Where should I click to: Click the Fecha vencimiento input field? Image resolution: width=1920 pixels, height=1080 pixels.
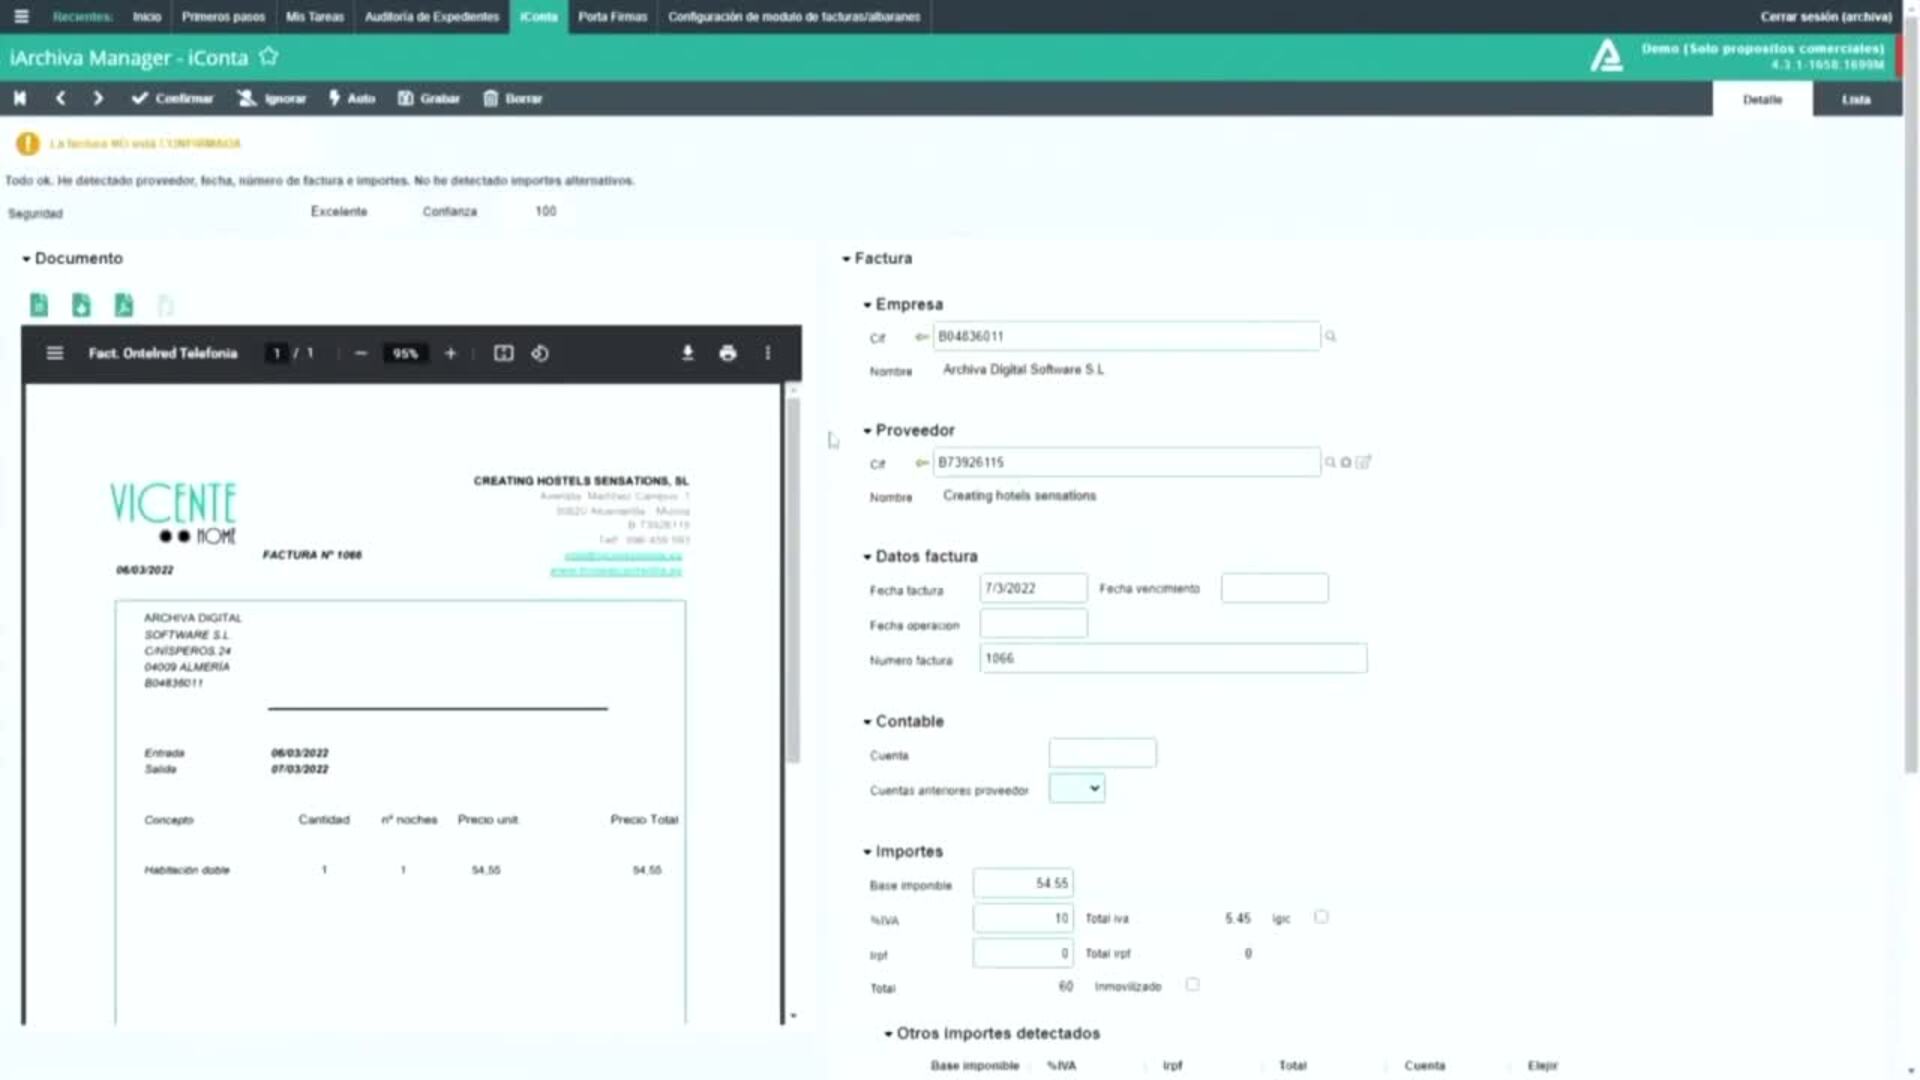point(1274,587)
